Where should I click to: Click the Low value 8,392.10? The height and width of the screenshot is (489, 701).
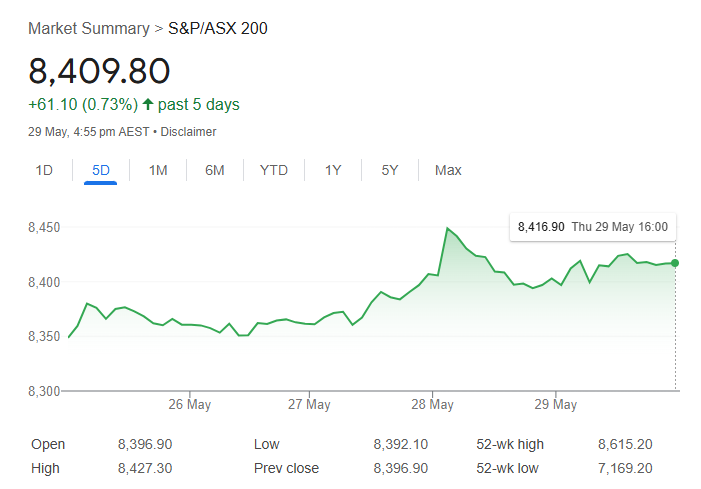click(401, 444)
